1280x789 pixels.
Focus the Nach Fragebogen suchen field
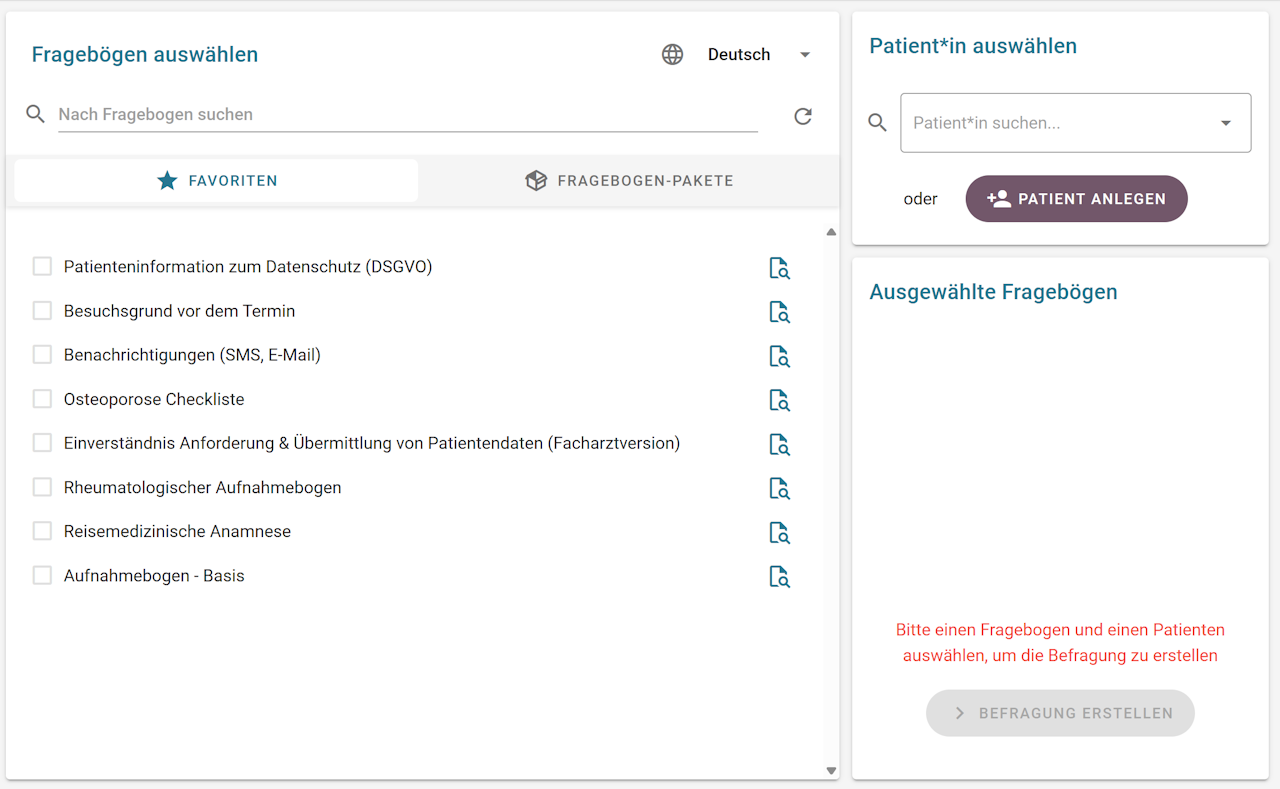407,115
